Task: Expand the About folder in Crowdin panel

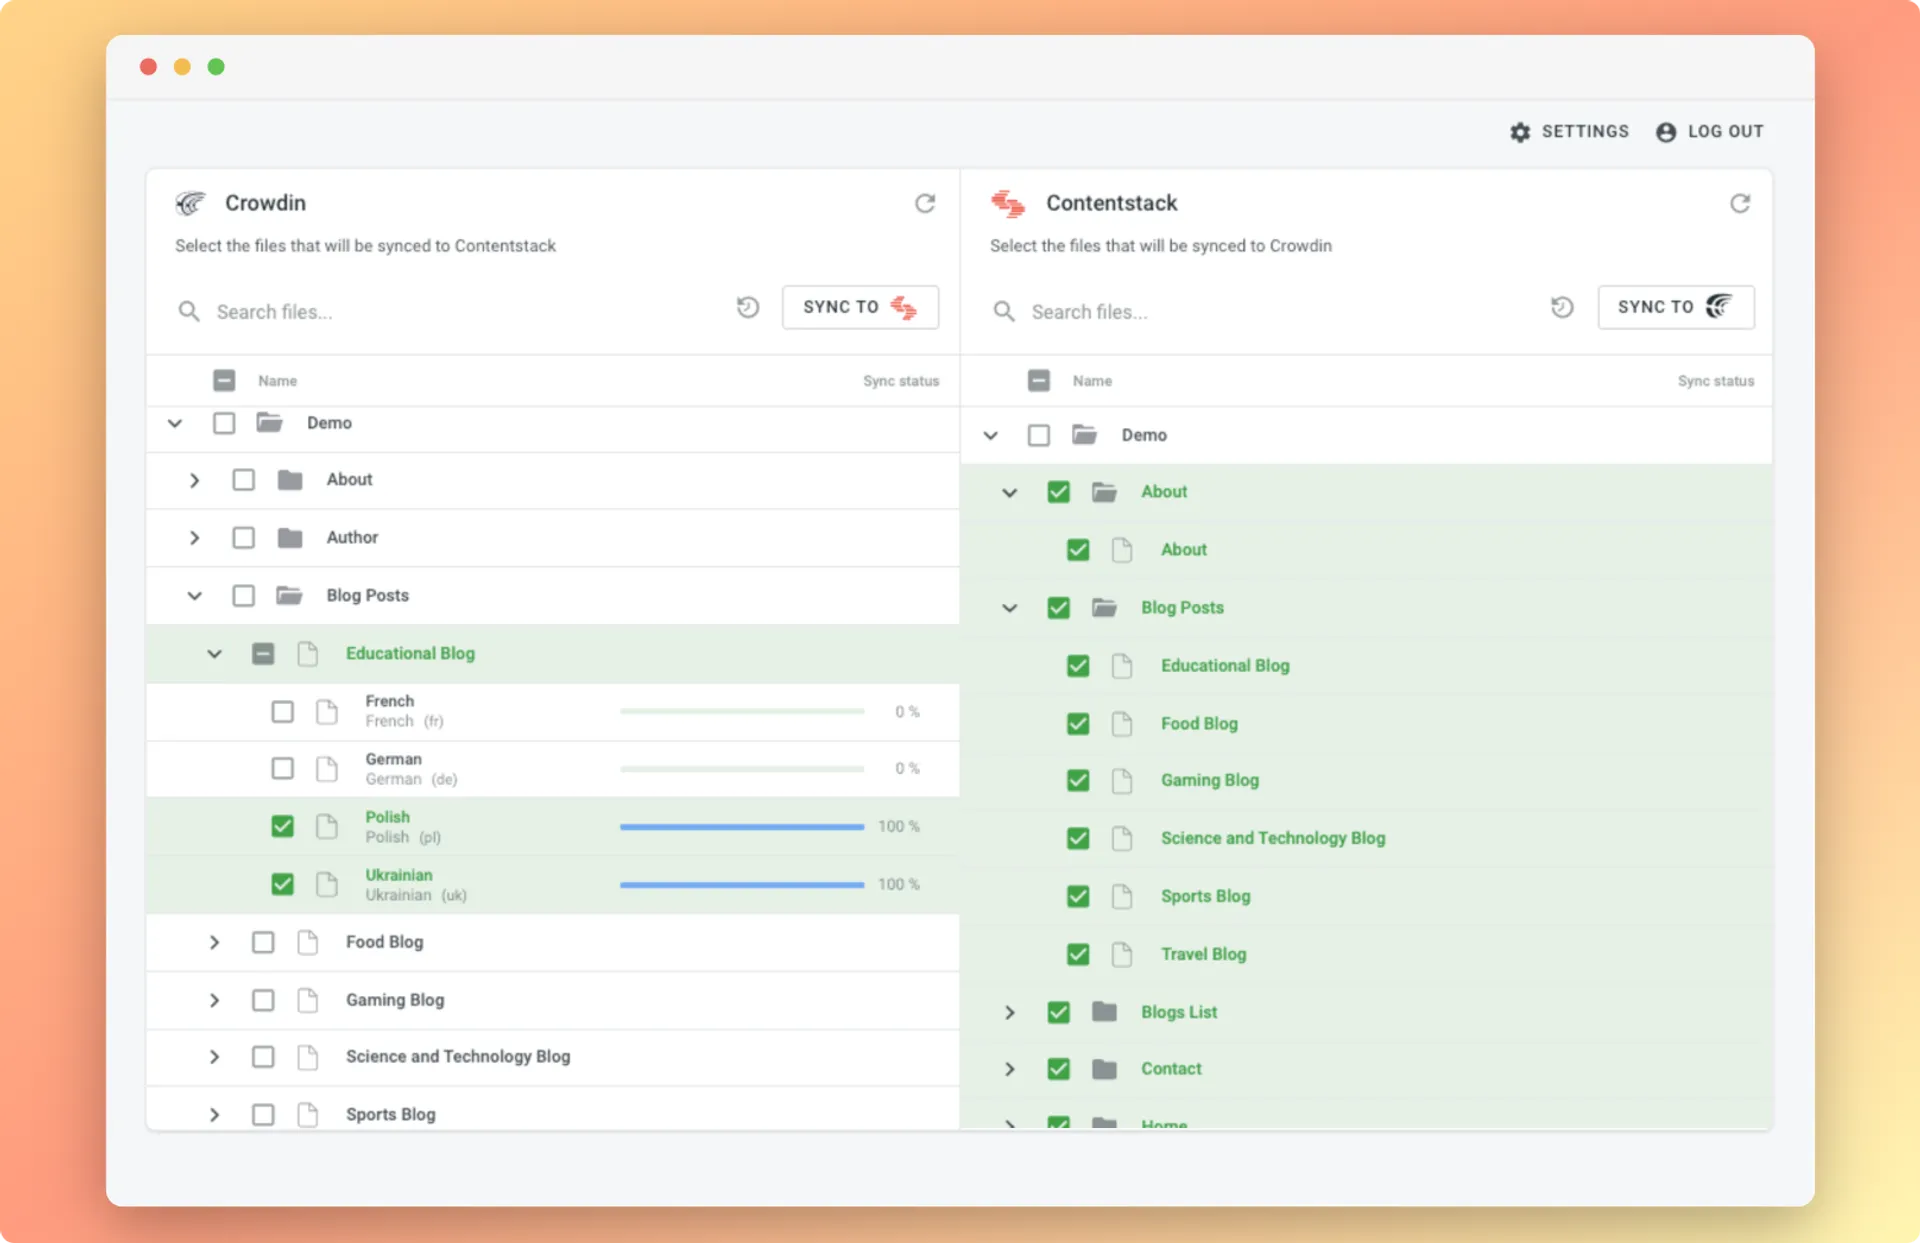Action: click(x=194, y=480)
